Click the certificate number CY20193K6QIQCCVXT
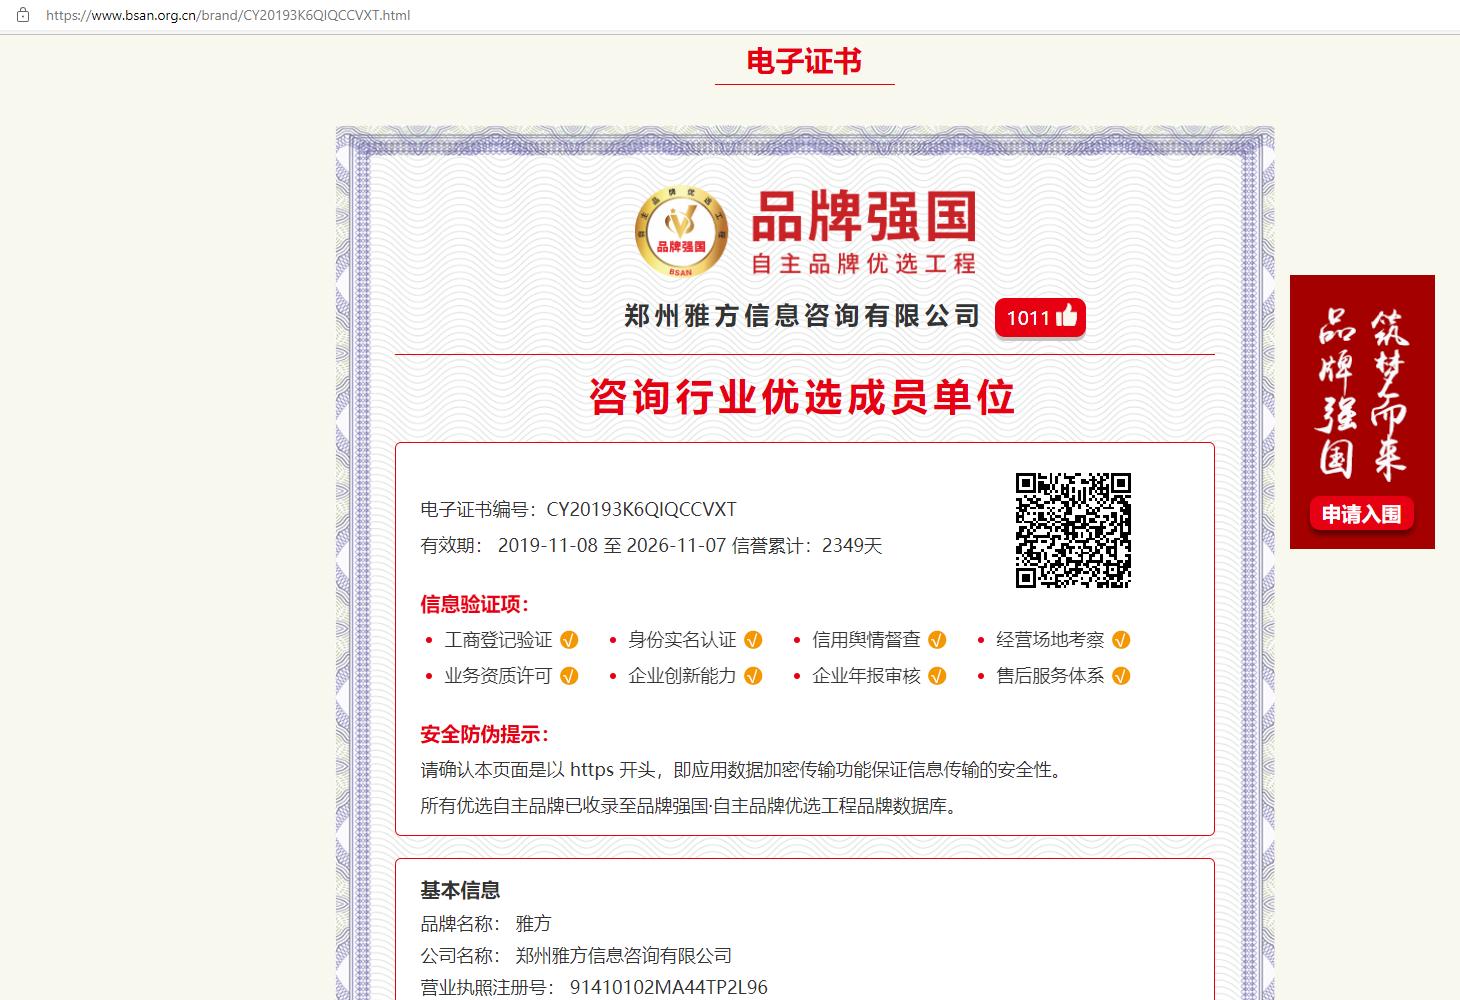The image size is (1460, 1000). coord(641,509)
